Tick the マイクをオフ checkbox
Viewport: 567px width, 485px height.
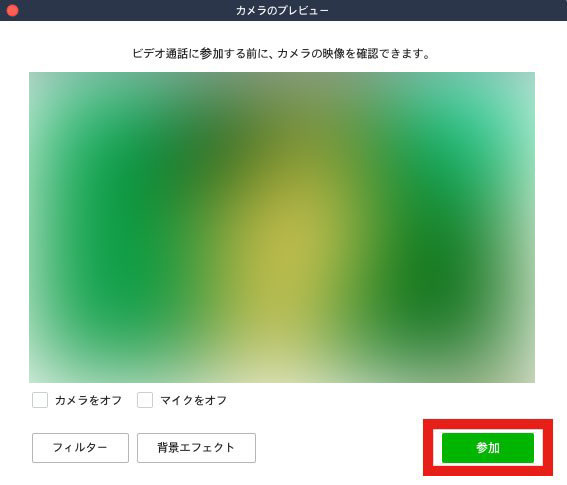(x=145, y=400)
